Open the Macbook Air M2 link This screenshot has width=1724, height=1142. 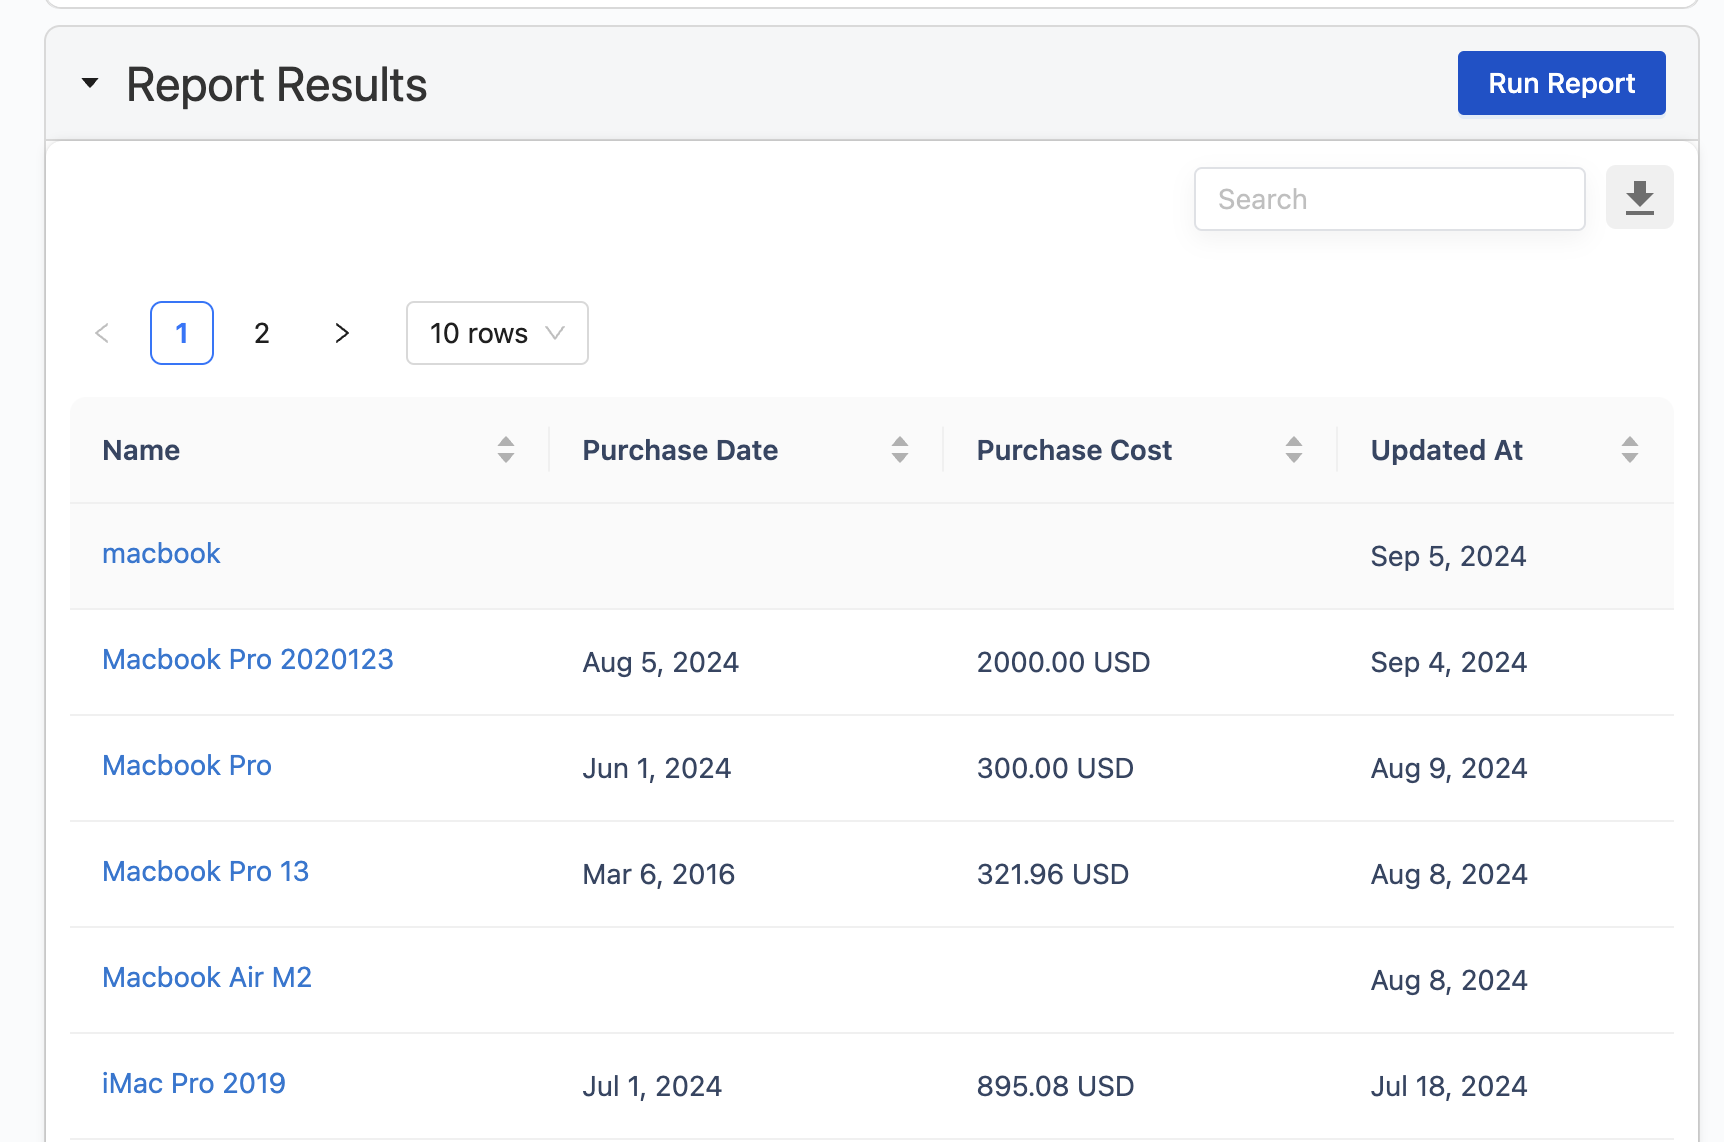[x=207, y=978]
